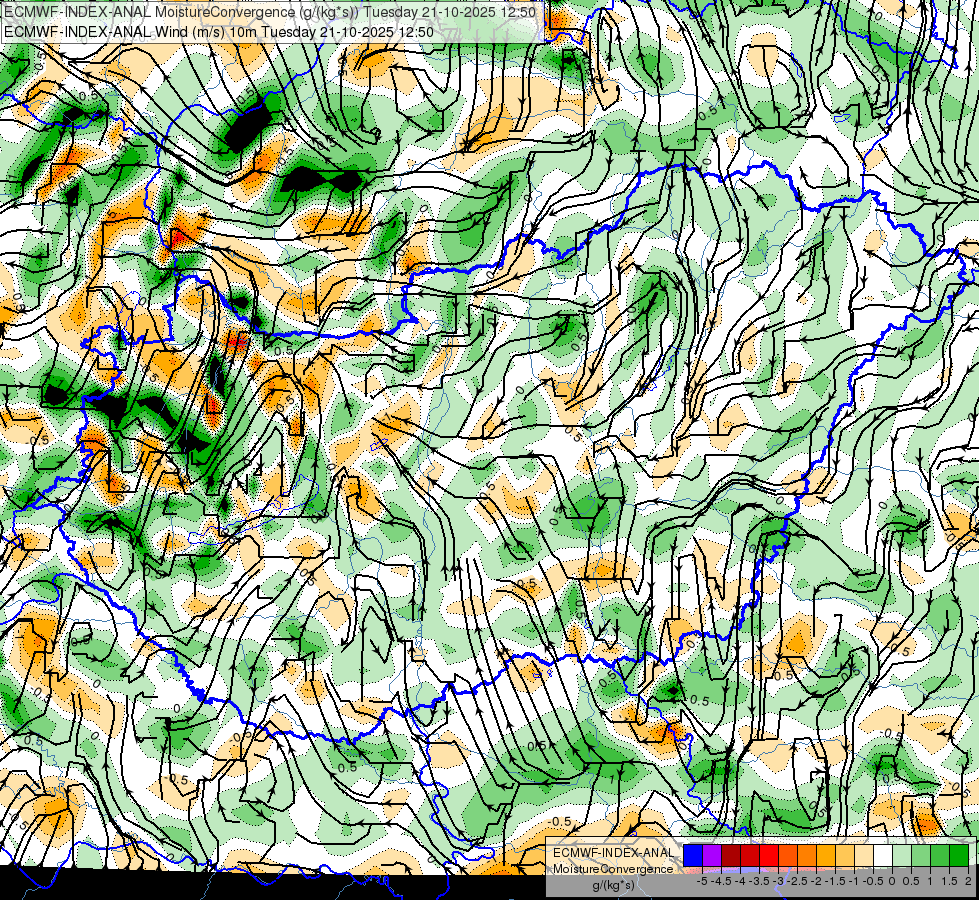Click the legend label ECMWF-INDEX-ANAL
The height and width of the screenshot is (900, 979).
pos(613,853)
